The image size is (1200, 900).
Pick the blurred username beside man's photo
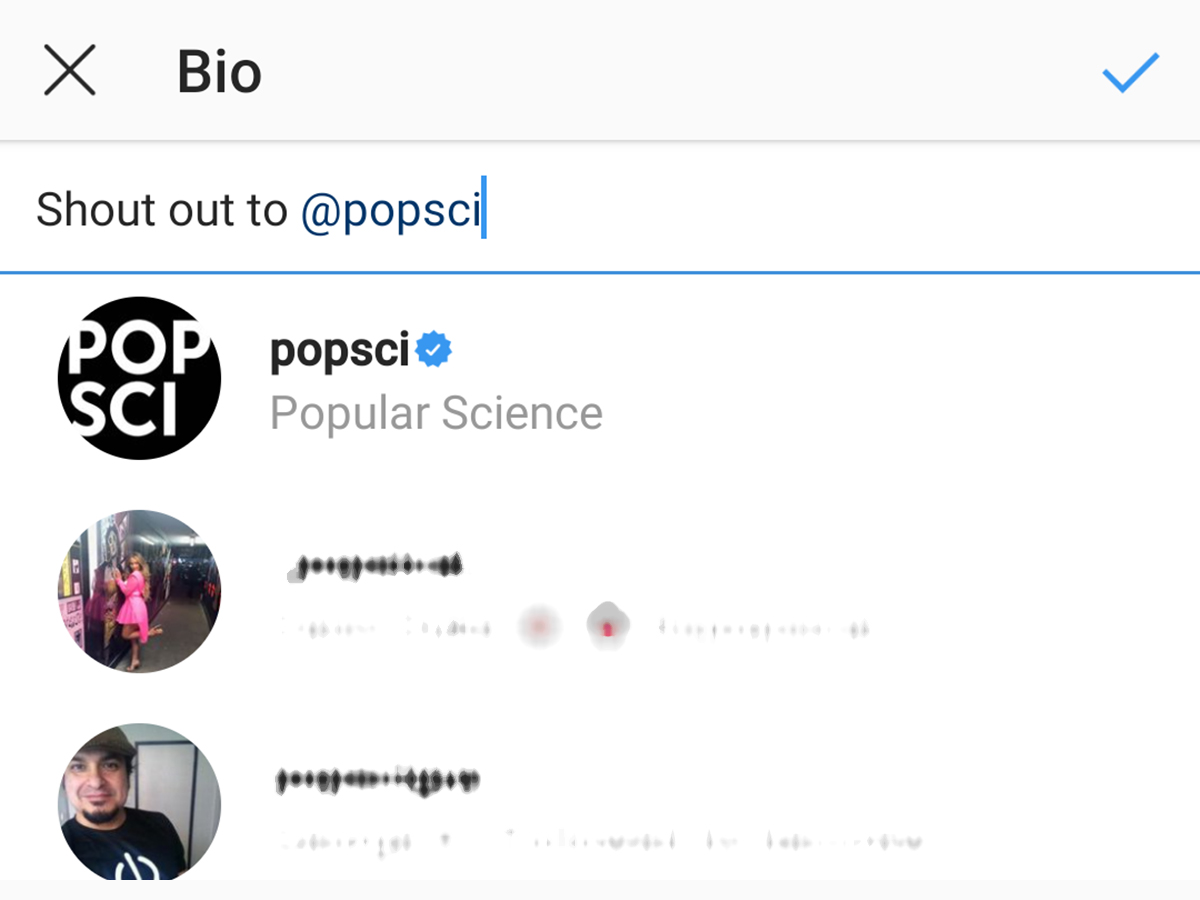(377, 779)
